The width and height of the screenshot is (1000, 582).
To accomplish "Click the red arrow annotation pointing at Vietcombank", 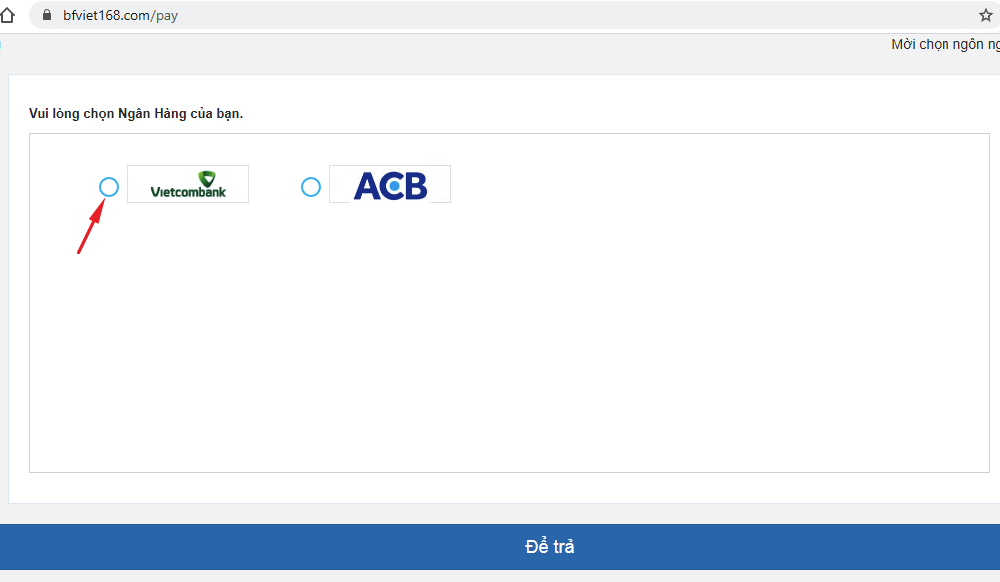I will tap(91, 226).
